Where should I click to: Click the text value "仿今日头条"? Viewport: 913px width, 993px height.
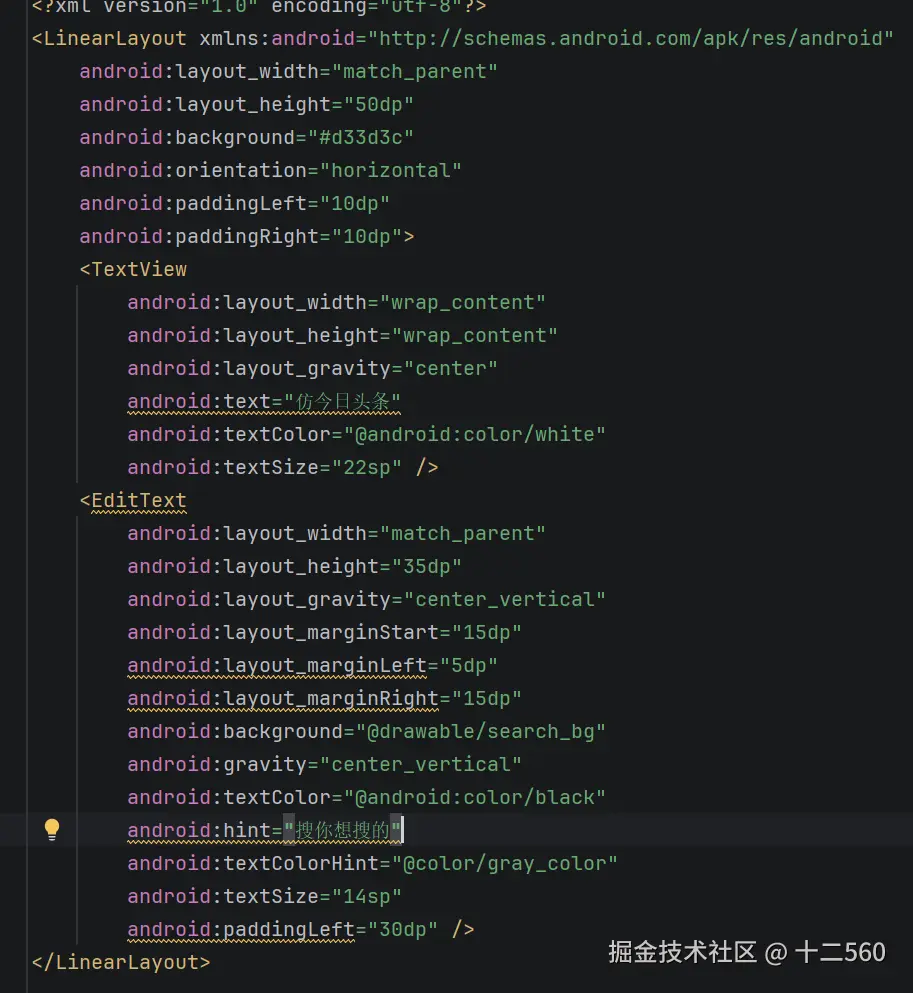point(342,401)
